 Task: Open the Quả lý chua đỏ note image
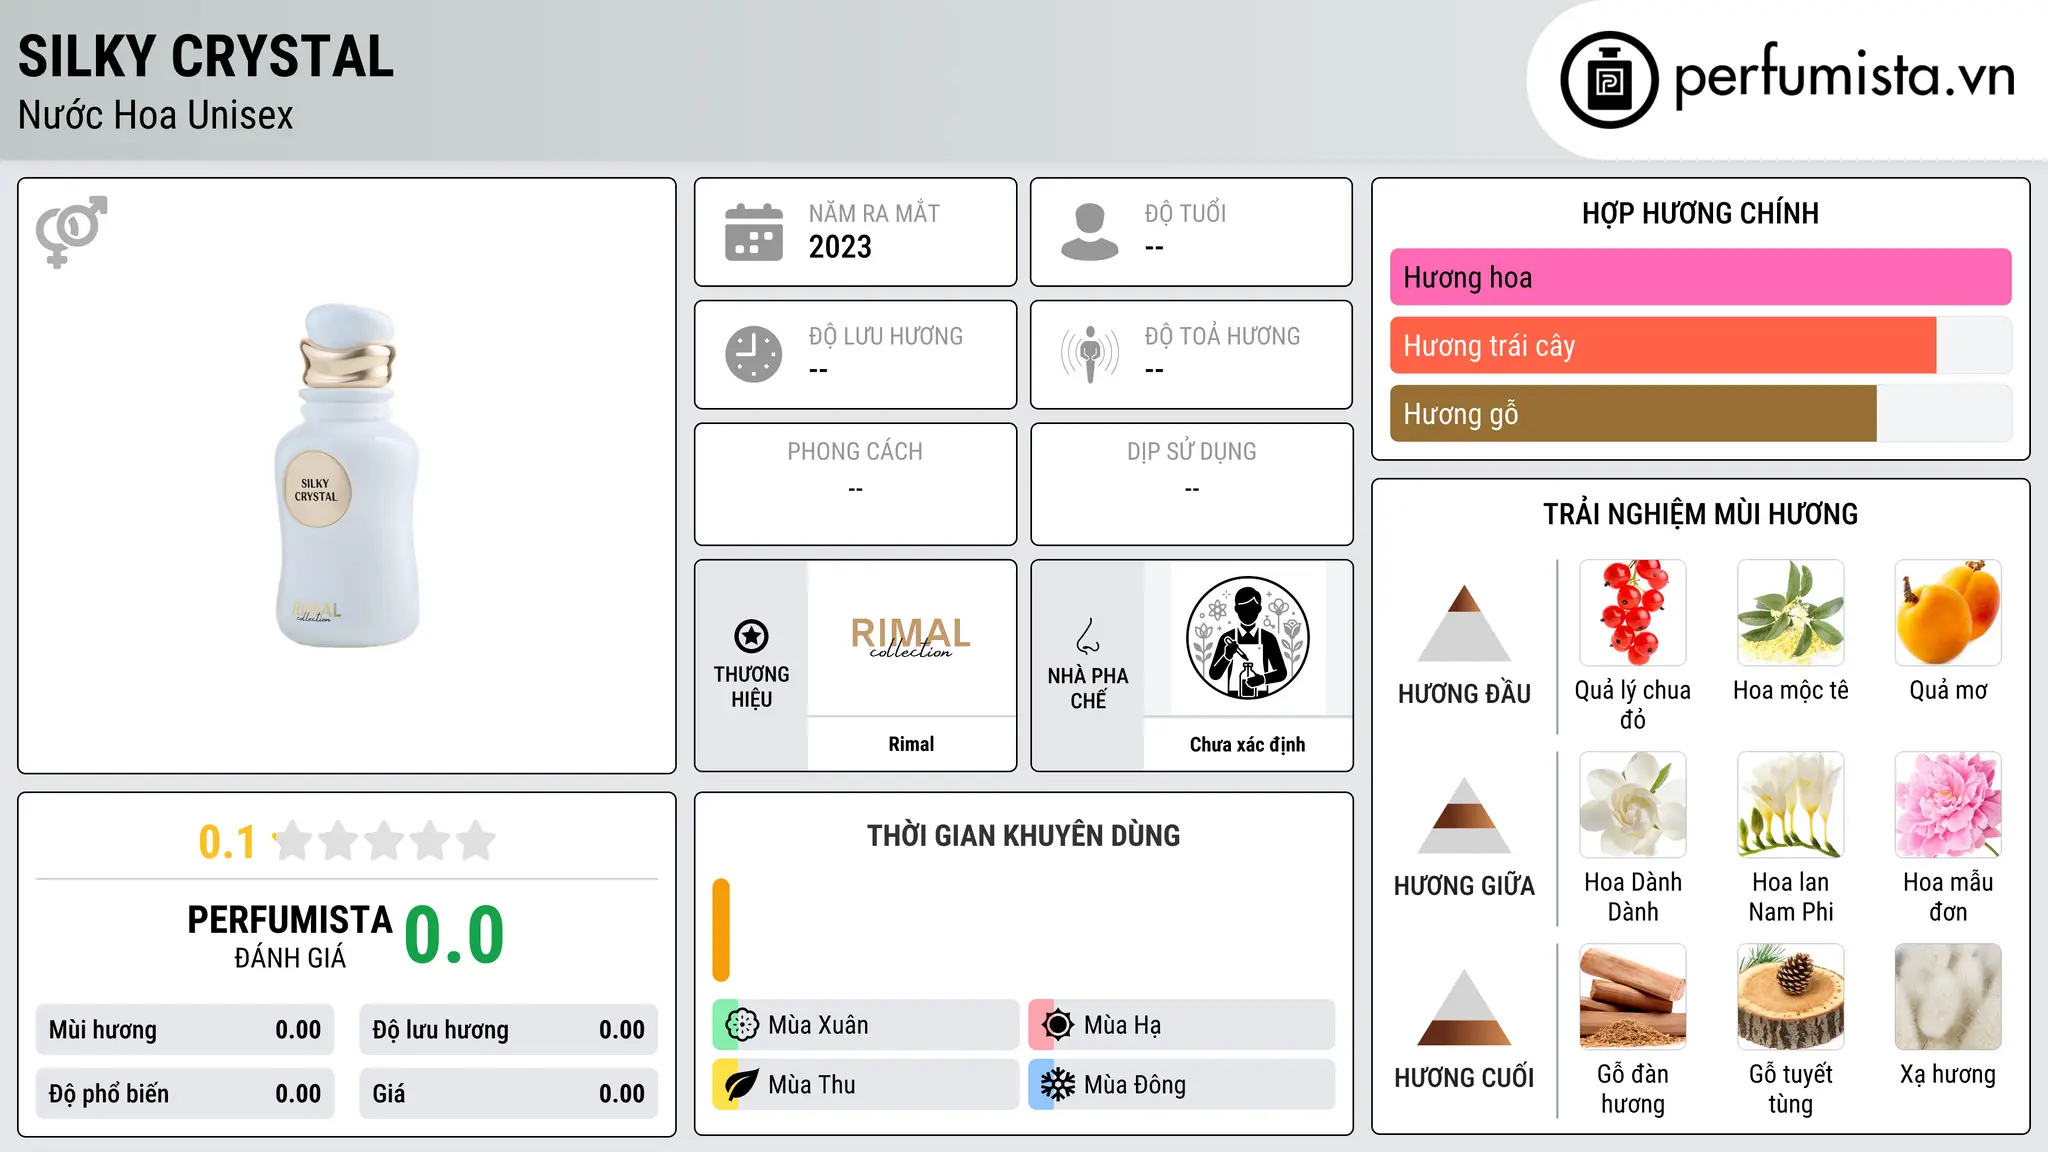tap(1633, 613)
